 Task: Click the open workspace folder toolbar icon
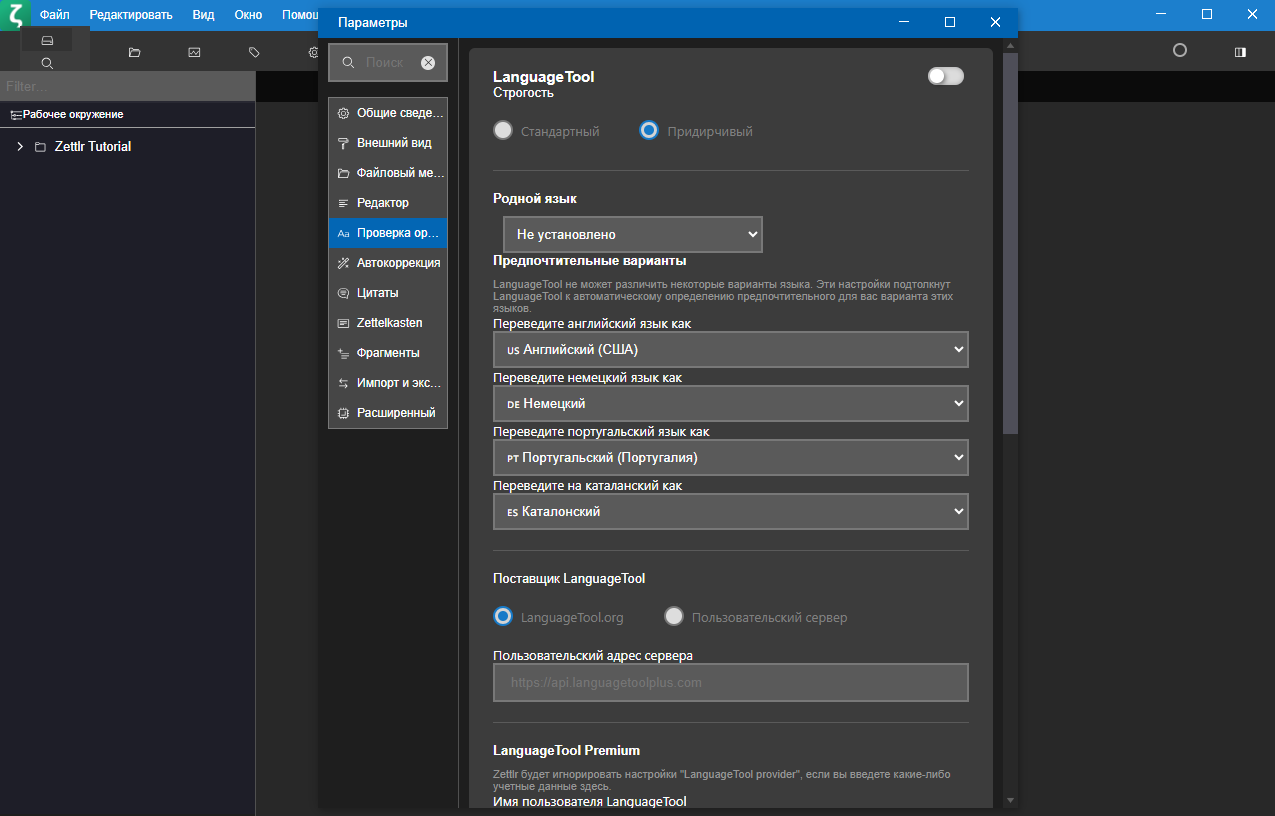pyautogui.click(x=135, y=52)
